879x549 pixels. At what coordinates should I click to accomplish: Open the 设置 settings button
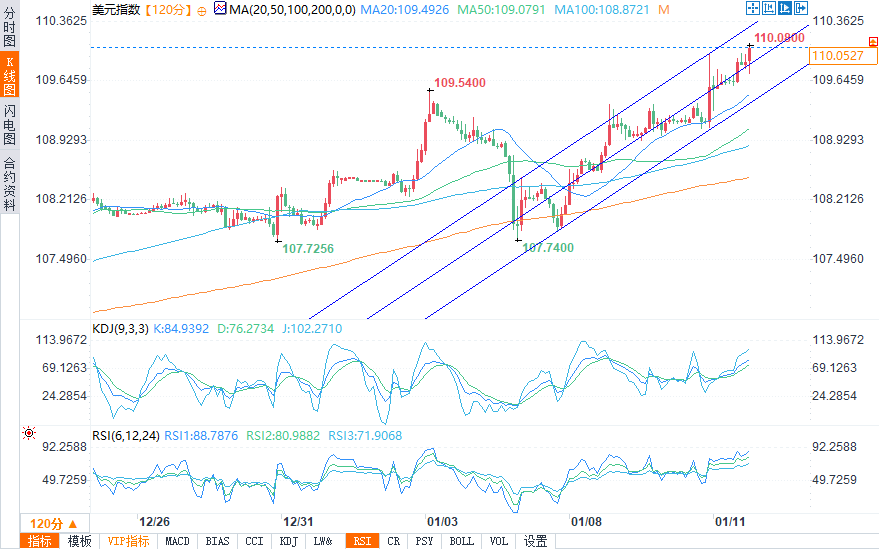tap(535, 541)
